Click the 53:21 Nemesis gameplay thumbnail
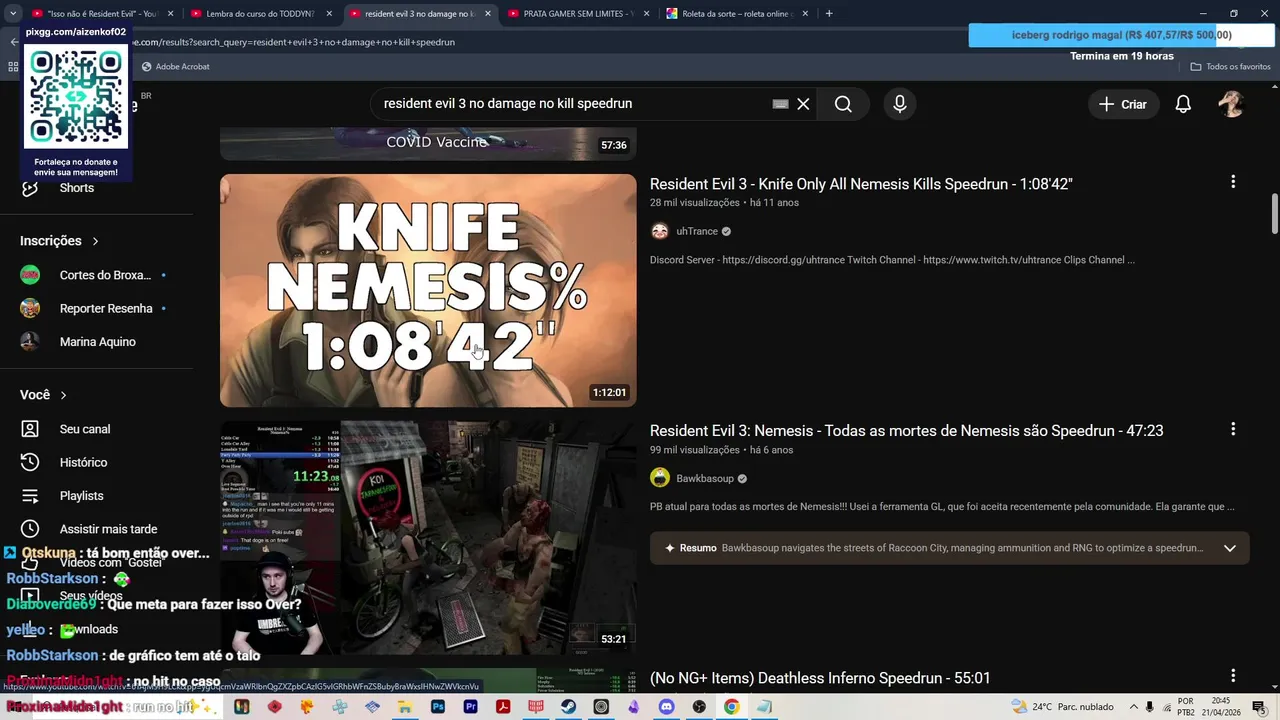 428,537
